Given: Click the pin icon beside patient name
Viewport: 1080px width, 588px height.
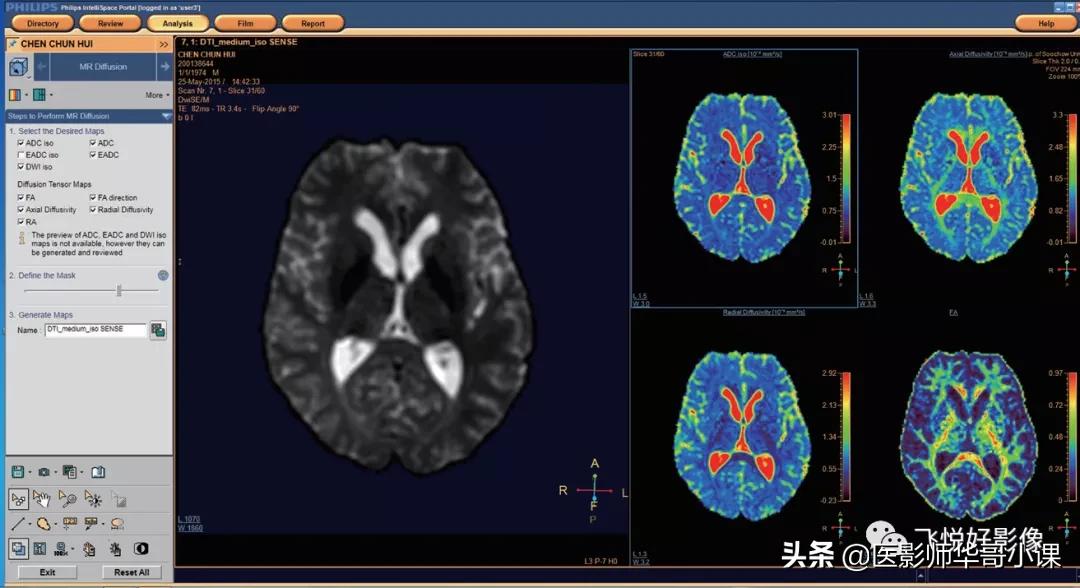Looking at the screenshot, I should [x=12, y=43].
